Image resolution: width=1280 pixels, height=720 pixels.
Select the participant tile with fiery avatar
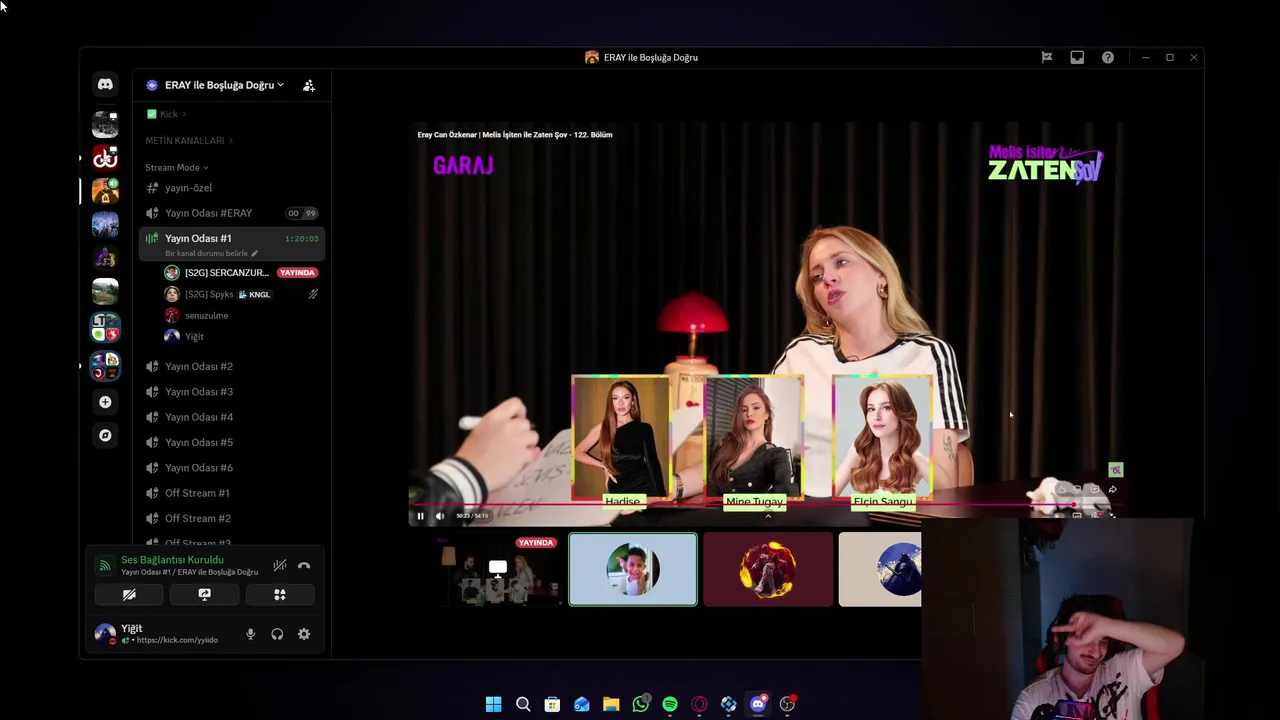tap(768, 569)
